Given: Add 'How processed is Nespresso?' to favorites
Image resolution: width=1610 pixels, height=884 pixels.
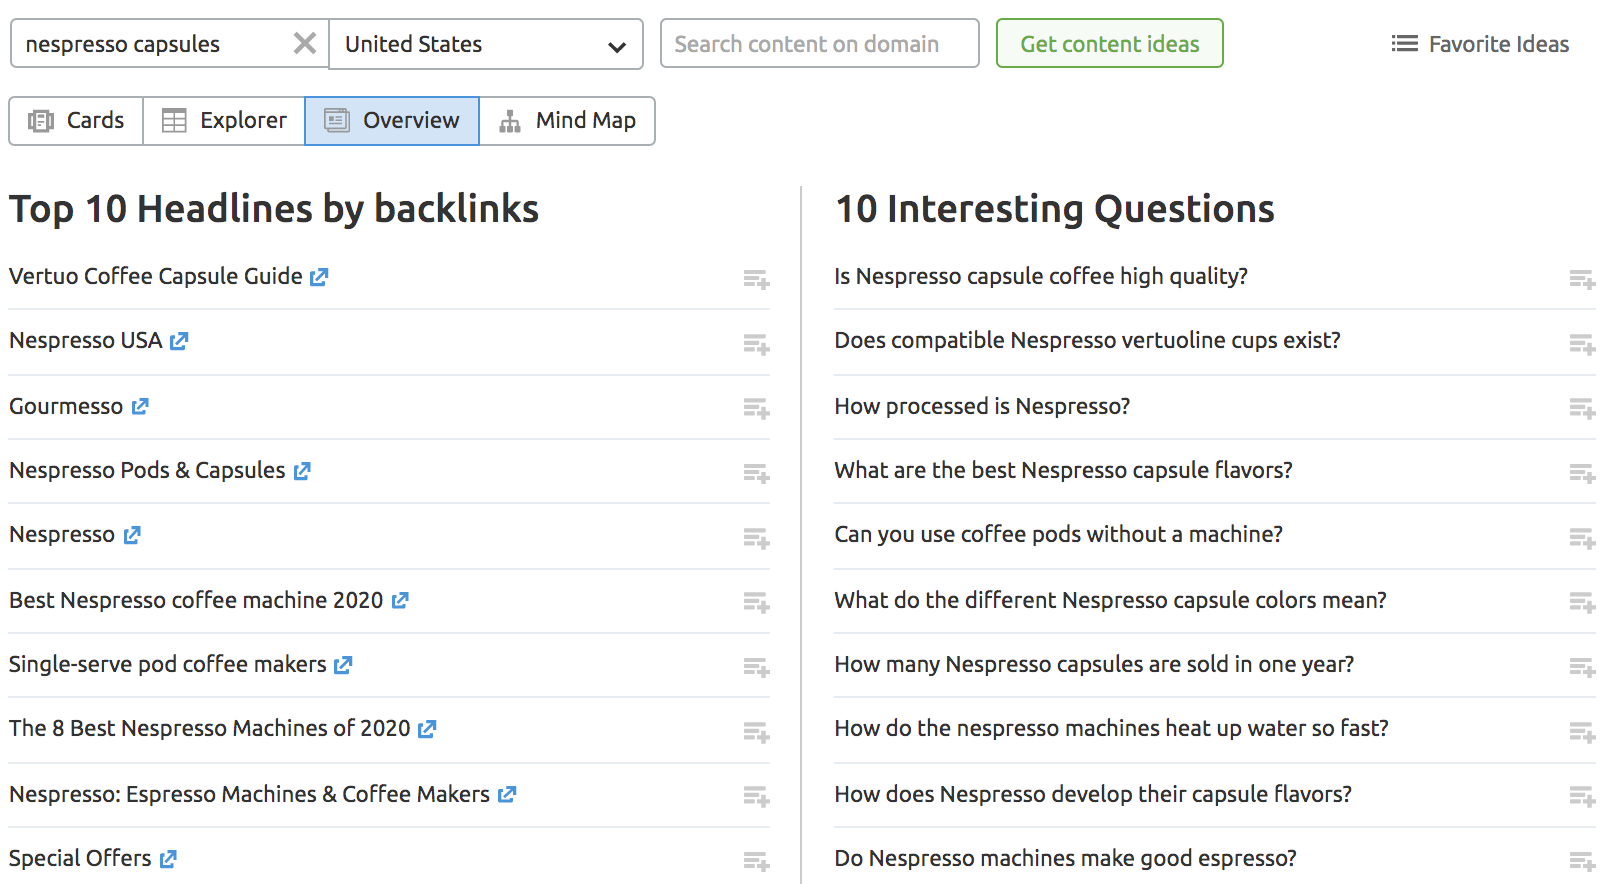Looking at the screenshot, I should tap(1582, 409).
